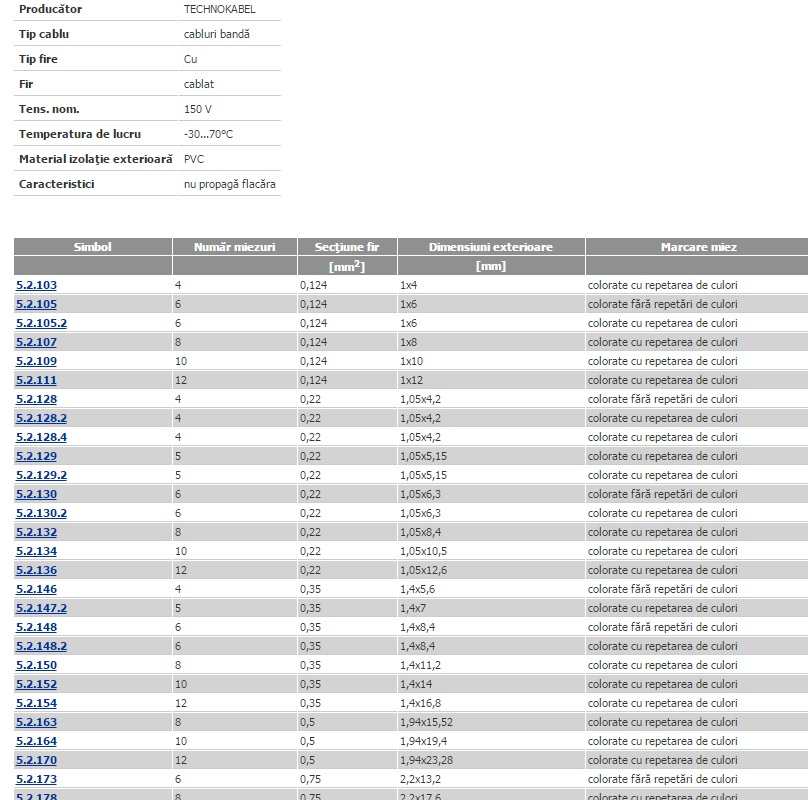Click the 5.2.170 symbol link
808x800 pixels.
pos(36,760)
